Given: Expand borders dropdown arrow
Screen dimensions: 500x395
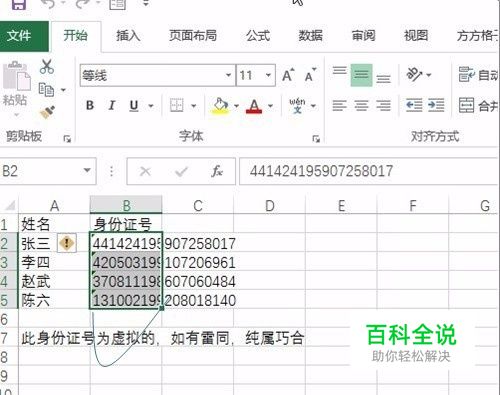Looking at the screenshot, I should tap(194, 106).
